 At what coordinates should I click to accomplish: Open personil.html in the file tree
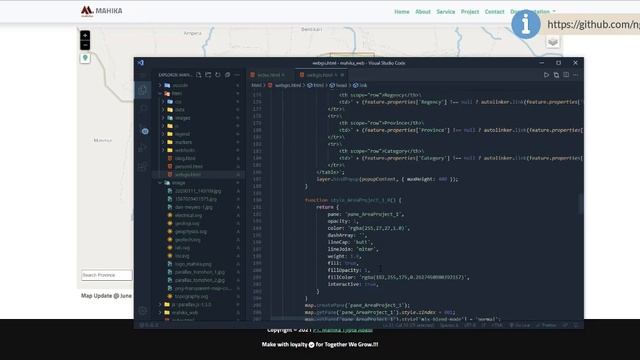(189, 167)
